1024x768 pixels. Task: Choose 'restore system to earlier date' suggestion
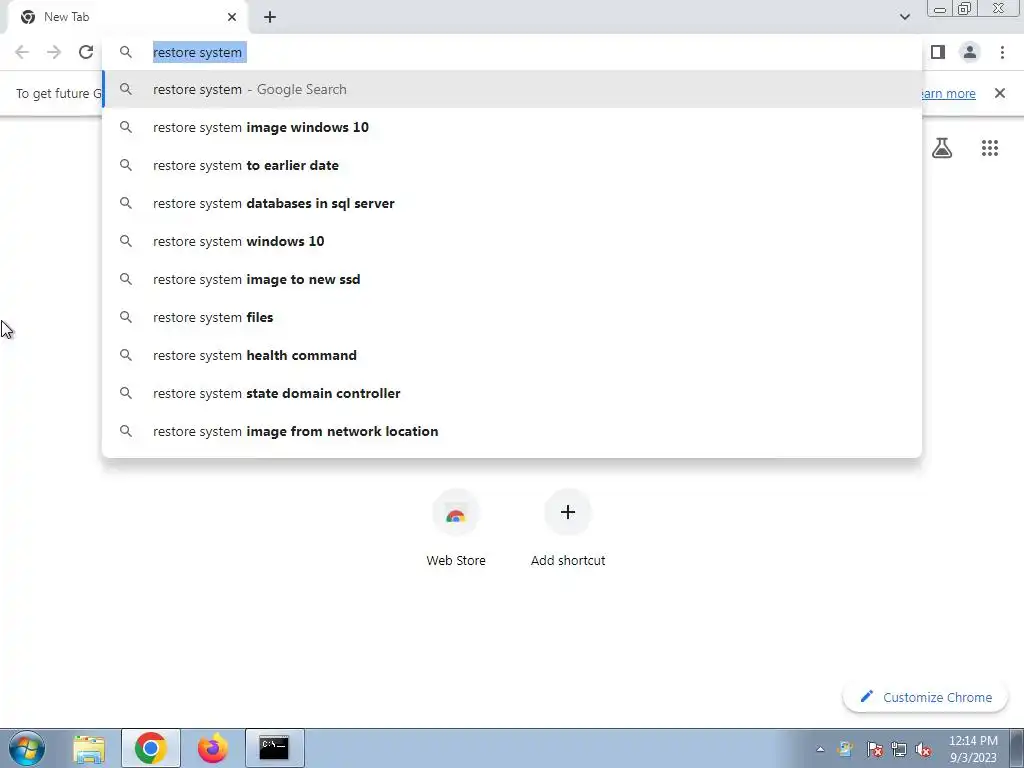[x=512, y=165]
